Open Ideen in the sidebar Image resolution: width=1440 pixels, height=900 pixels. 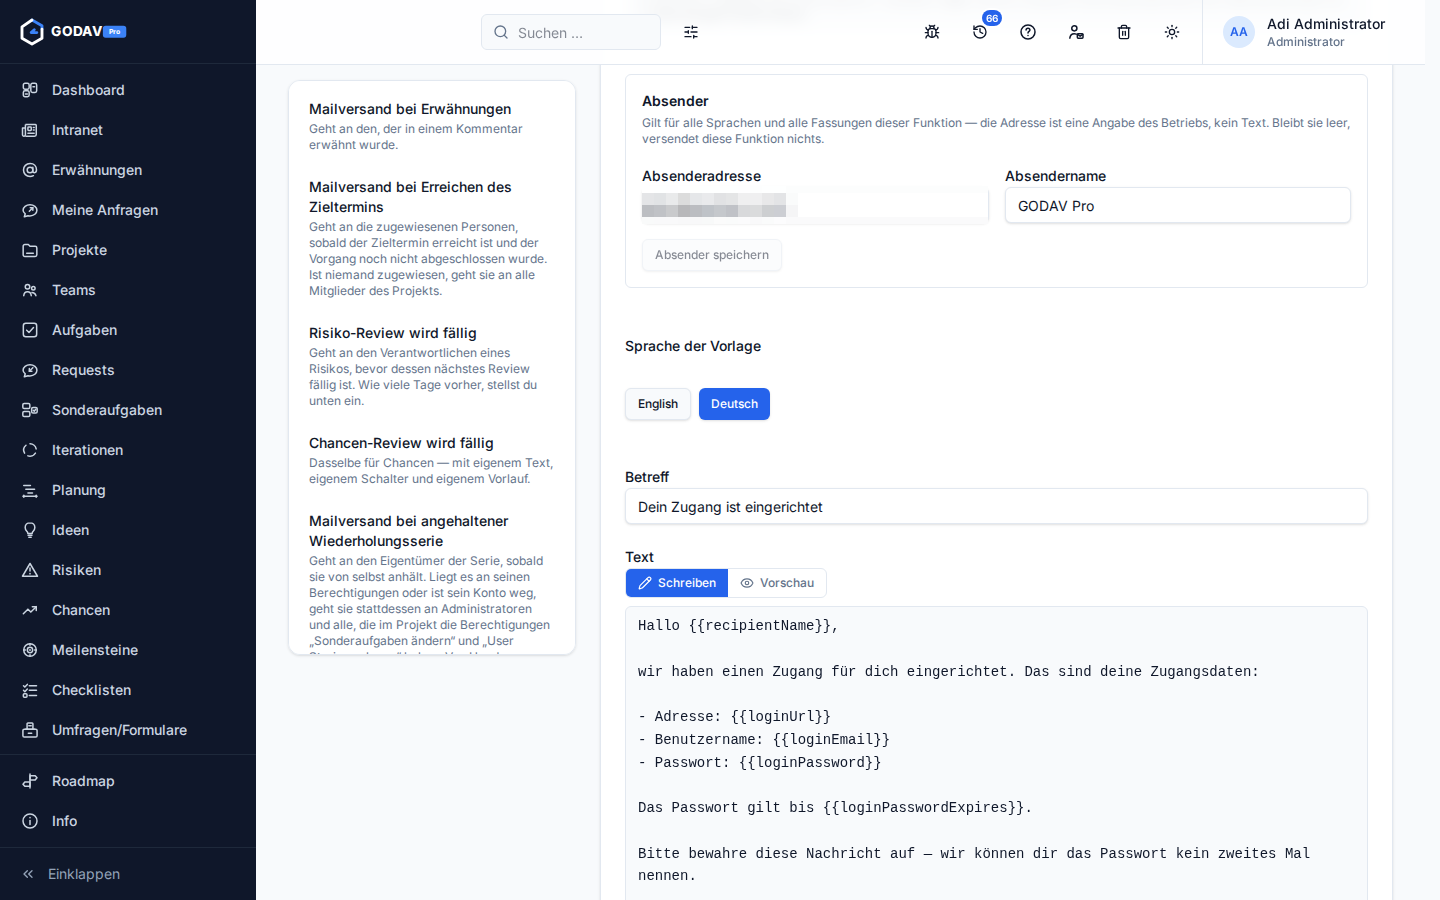click(x=128, y=530)
